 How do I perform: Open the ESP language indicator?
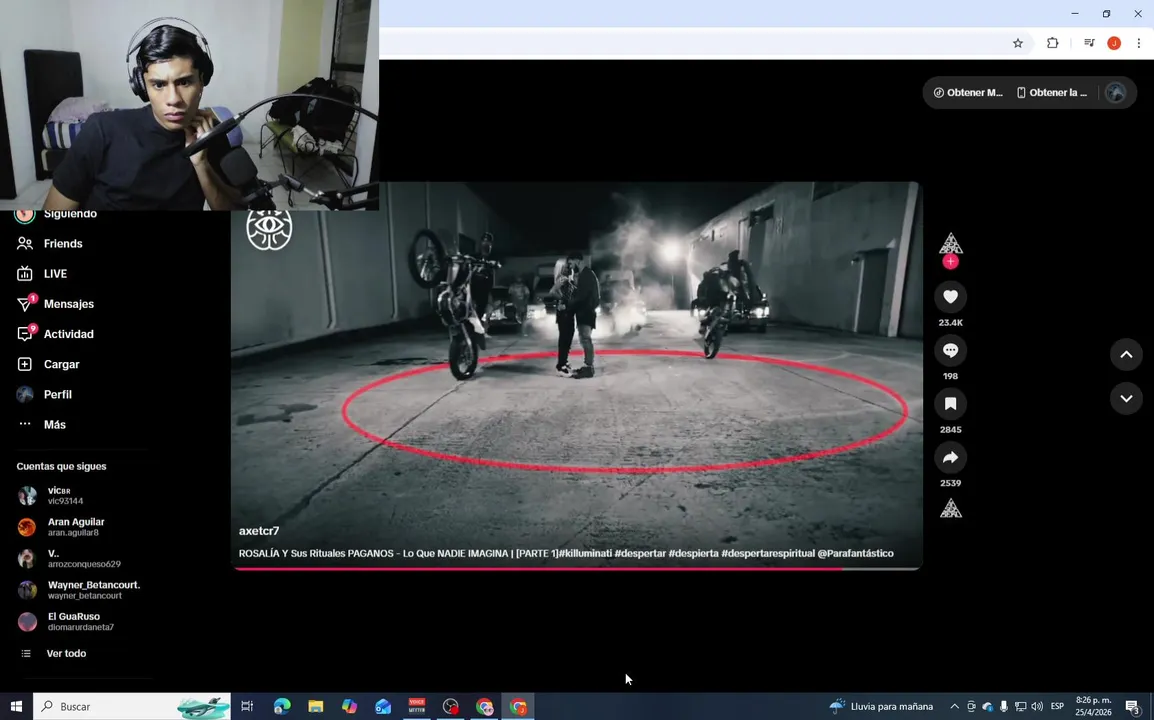1058,707
